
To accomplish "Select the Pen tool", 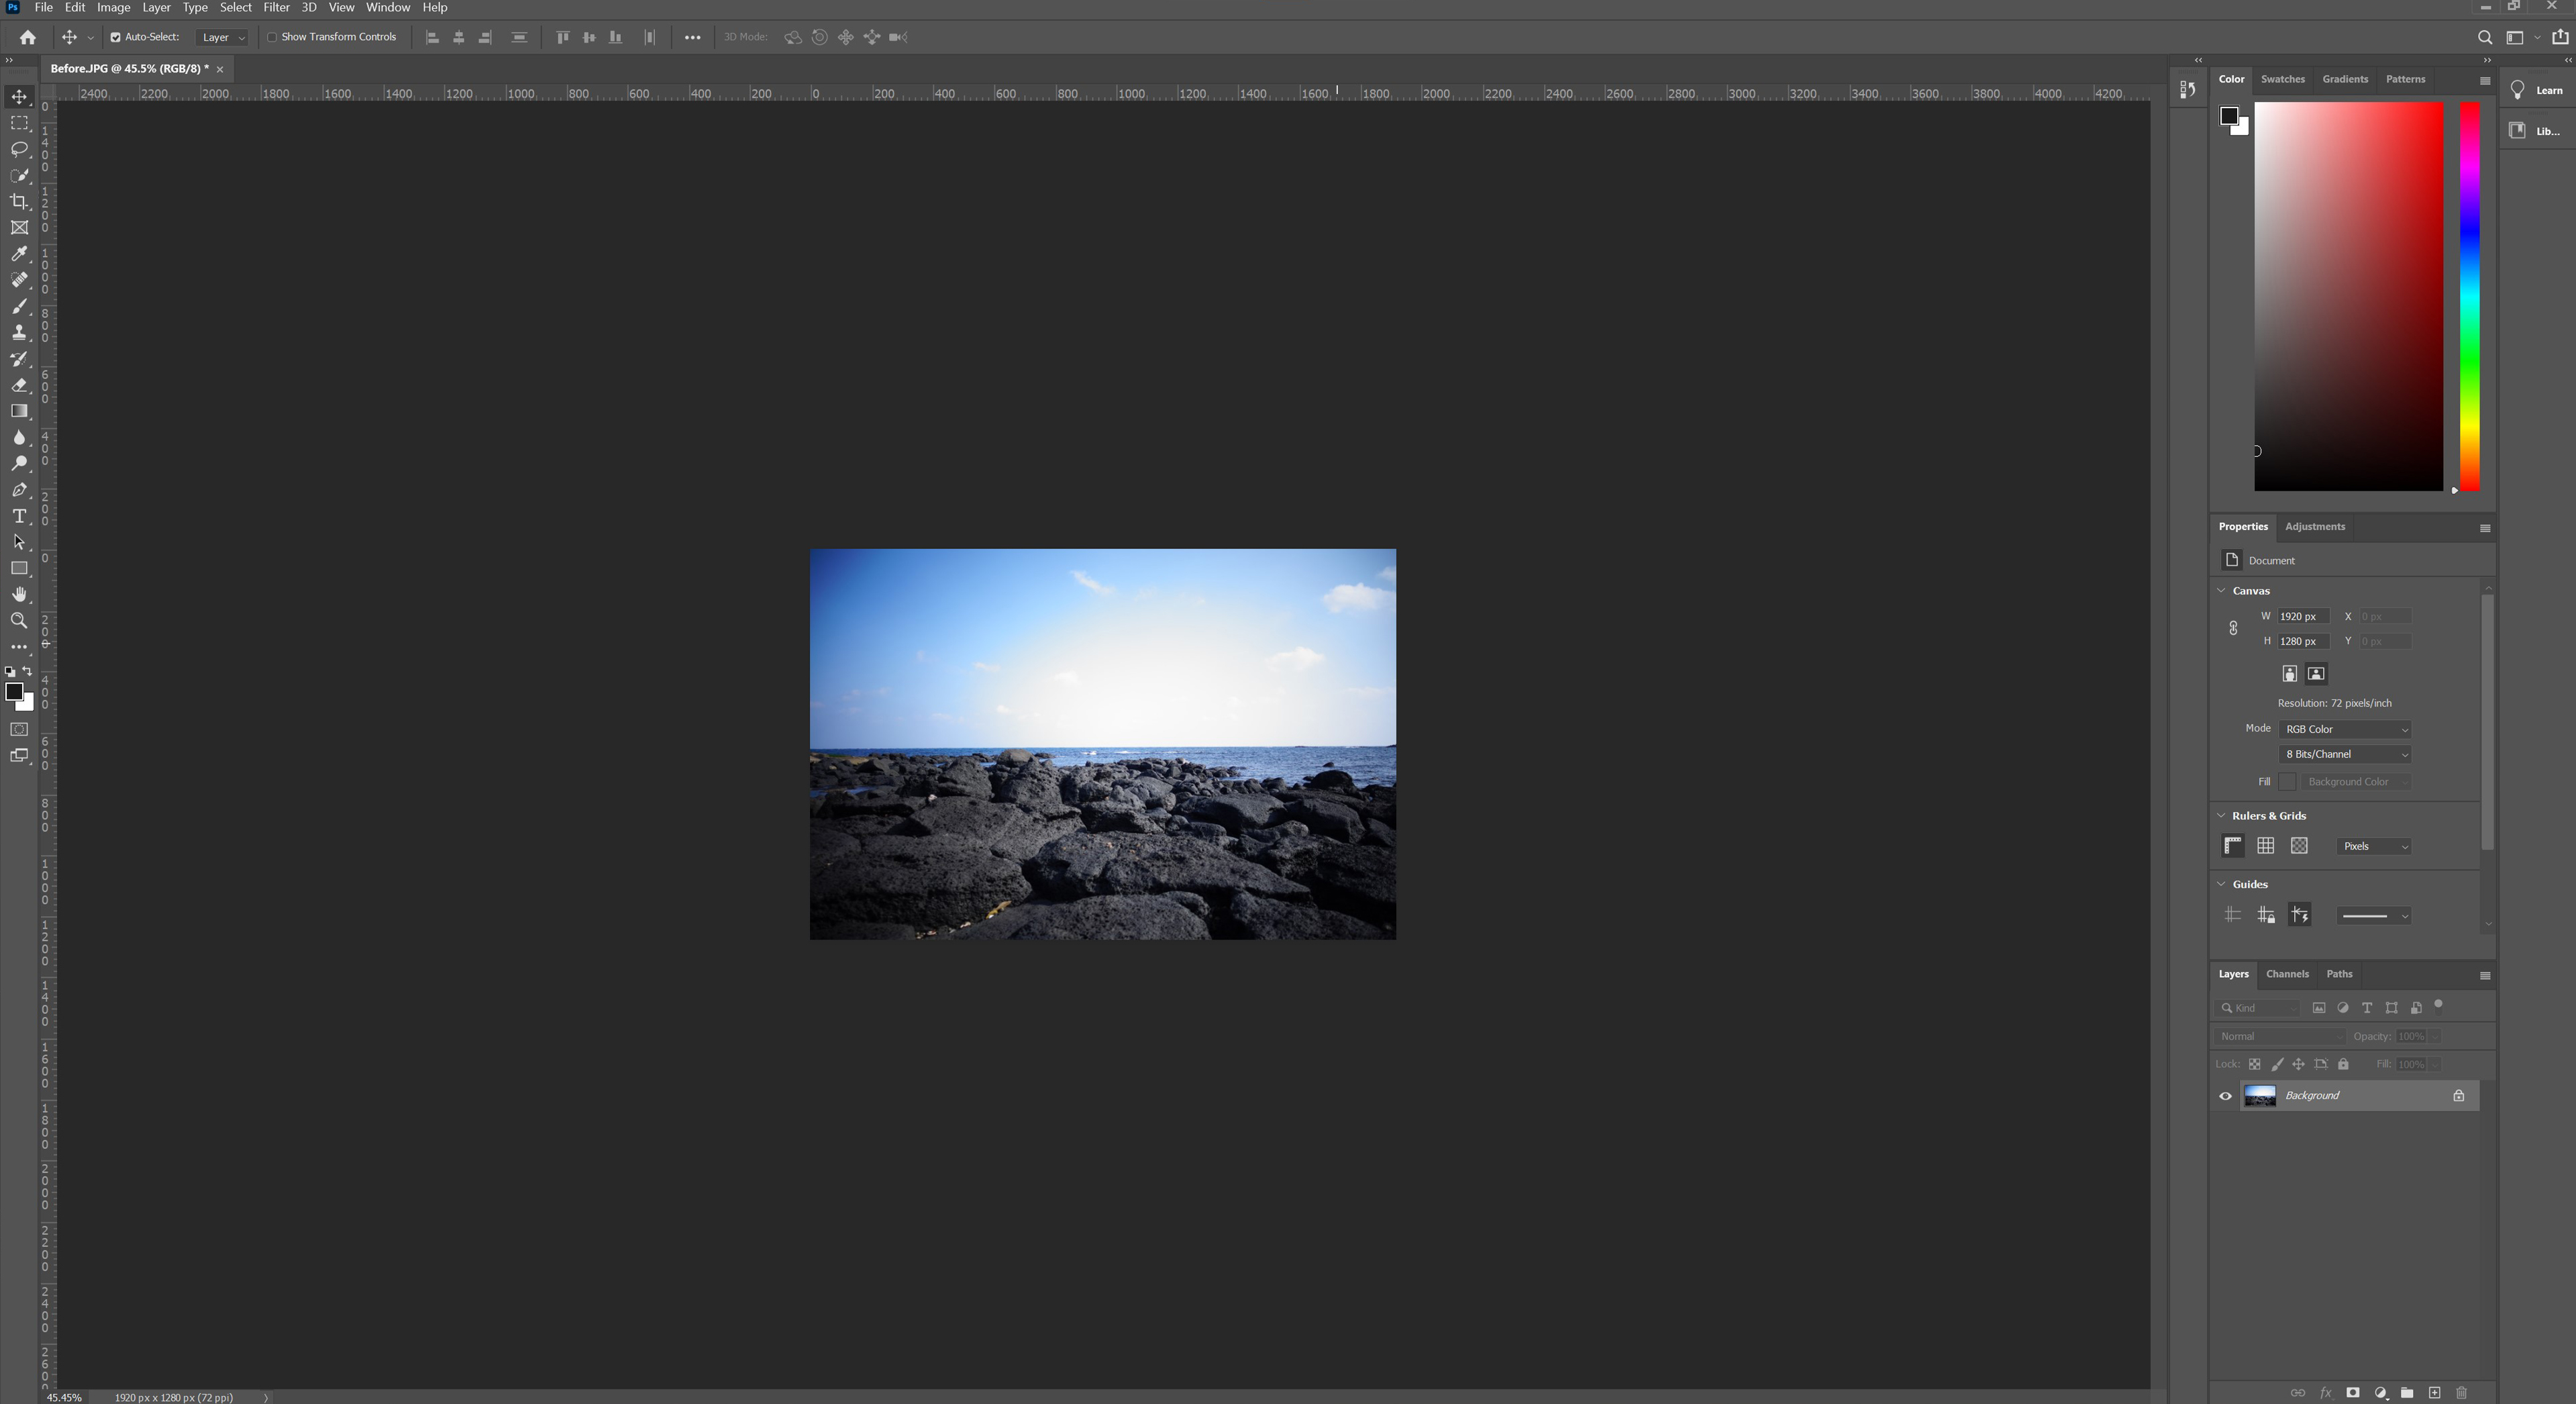I will coord(19,490).
